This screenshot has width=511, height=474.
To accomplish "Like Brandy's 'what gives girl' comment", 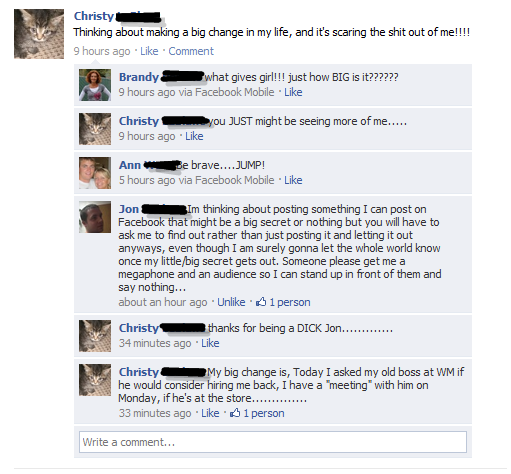I will pyautogui.click(x=293, y=92).
